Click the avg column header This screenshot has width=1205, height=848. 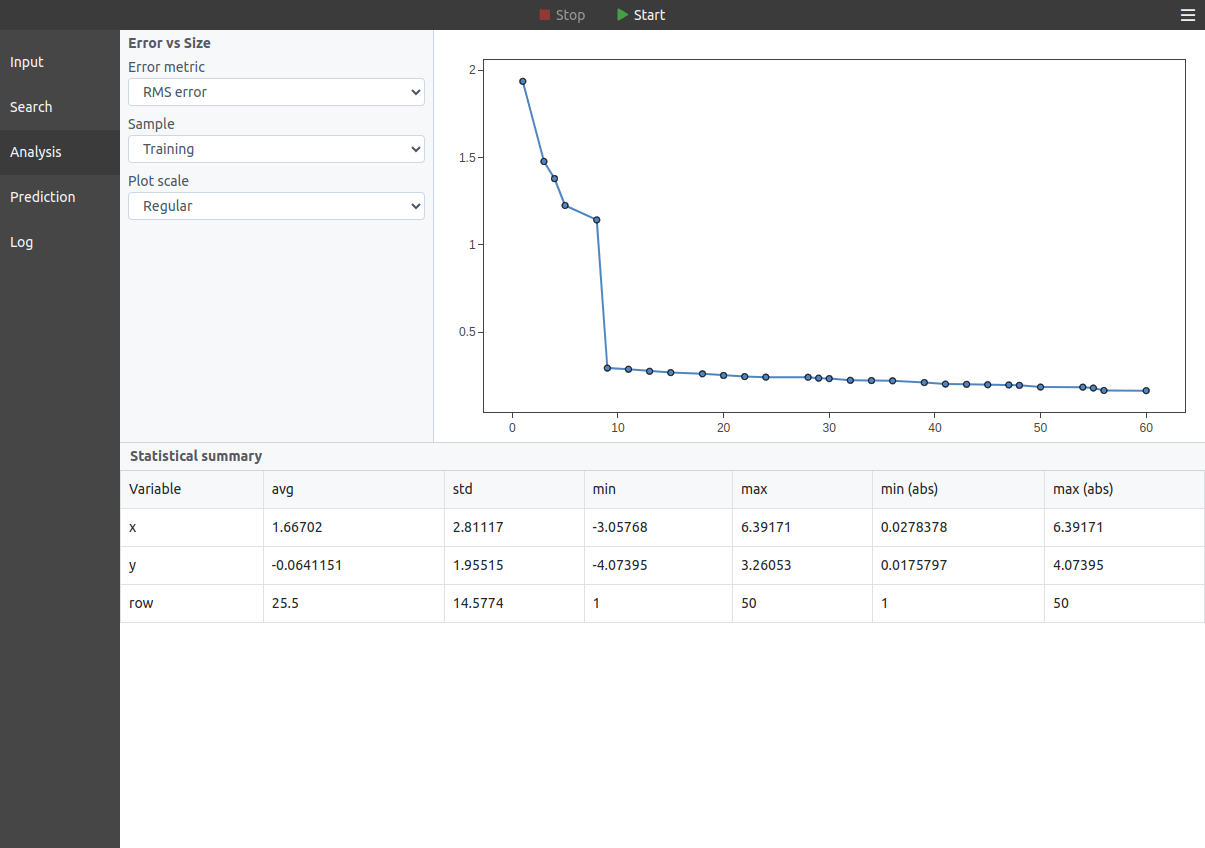pos(283,489)
